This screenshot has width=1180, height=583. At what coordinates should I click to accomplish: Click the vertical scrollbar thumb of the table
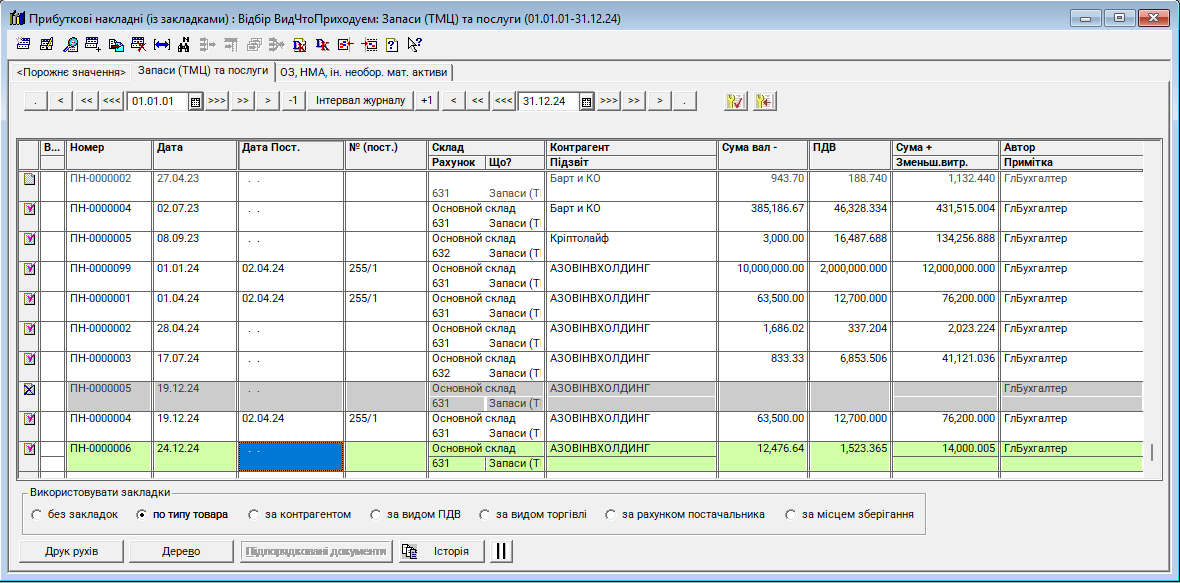tap(1151, 452)
